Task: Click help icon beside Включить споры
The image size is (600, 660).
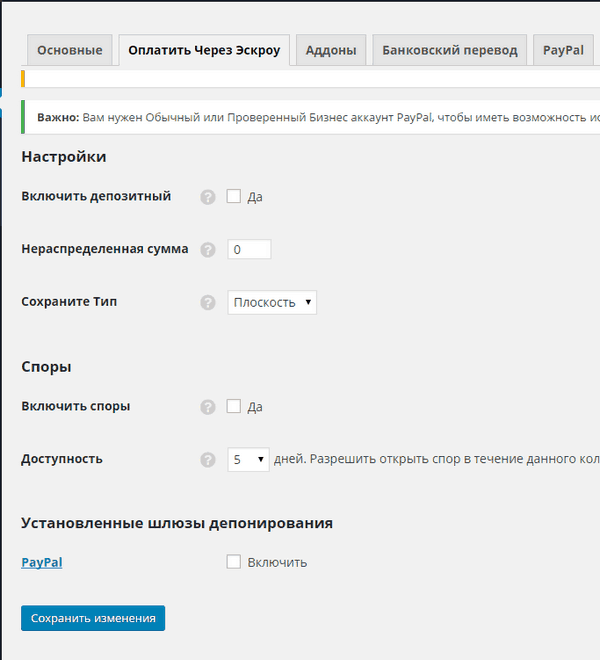Action: pyautogui.click(x=208, y=407)
